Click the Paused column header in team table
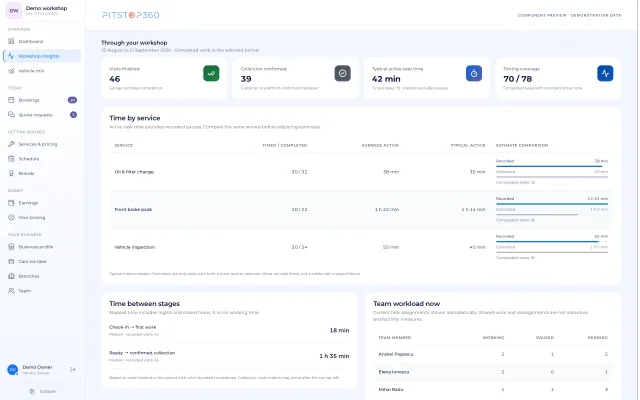Screen dimensions: 640x400 click(x=545, y=338)
